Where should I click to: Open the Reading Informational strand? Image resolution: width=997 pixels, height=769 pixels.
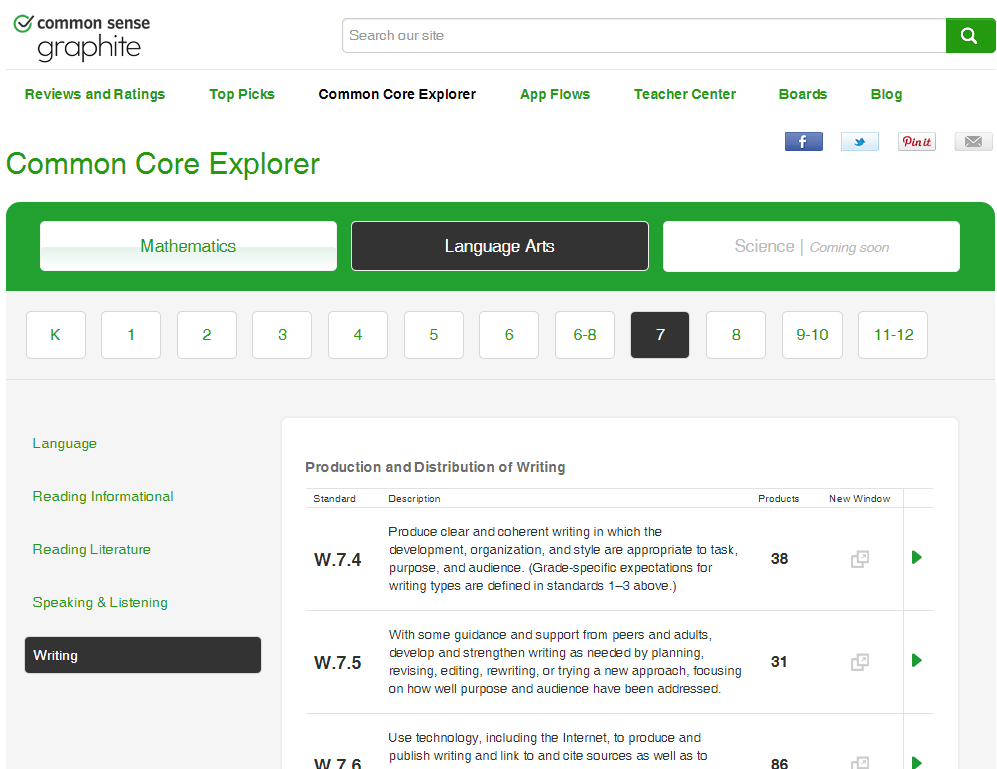click(x=103, y=496)
